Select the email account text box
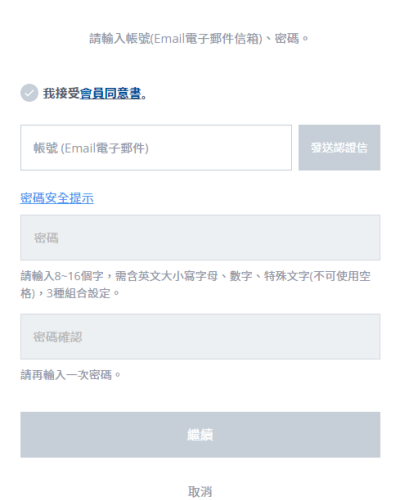This screenshot has height=500, width=400. tap(156, 148)
